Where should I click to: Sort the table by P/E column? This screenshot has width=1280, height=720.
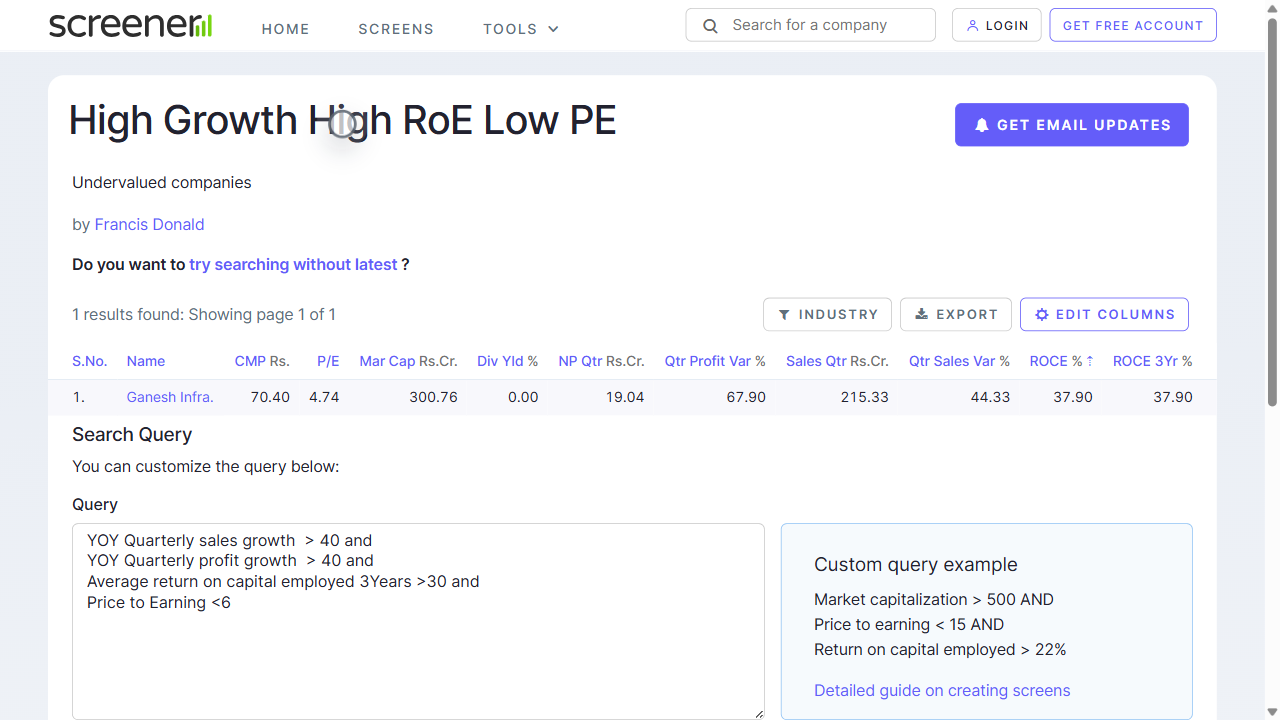328,361
